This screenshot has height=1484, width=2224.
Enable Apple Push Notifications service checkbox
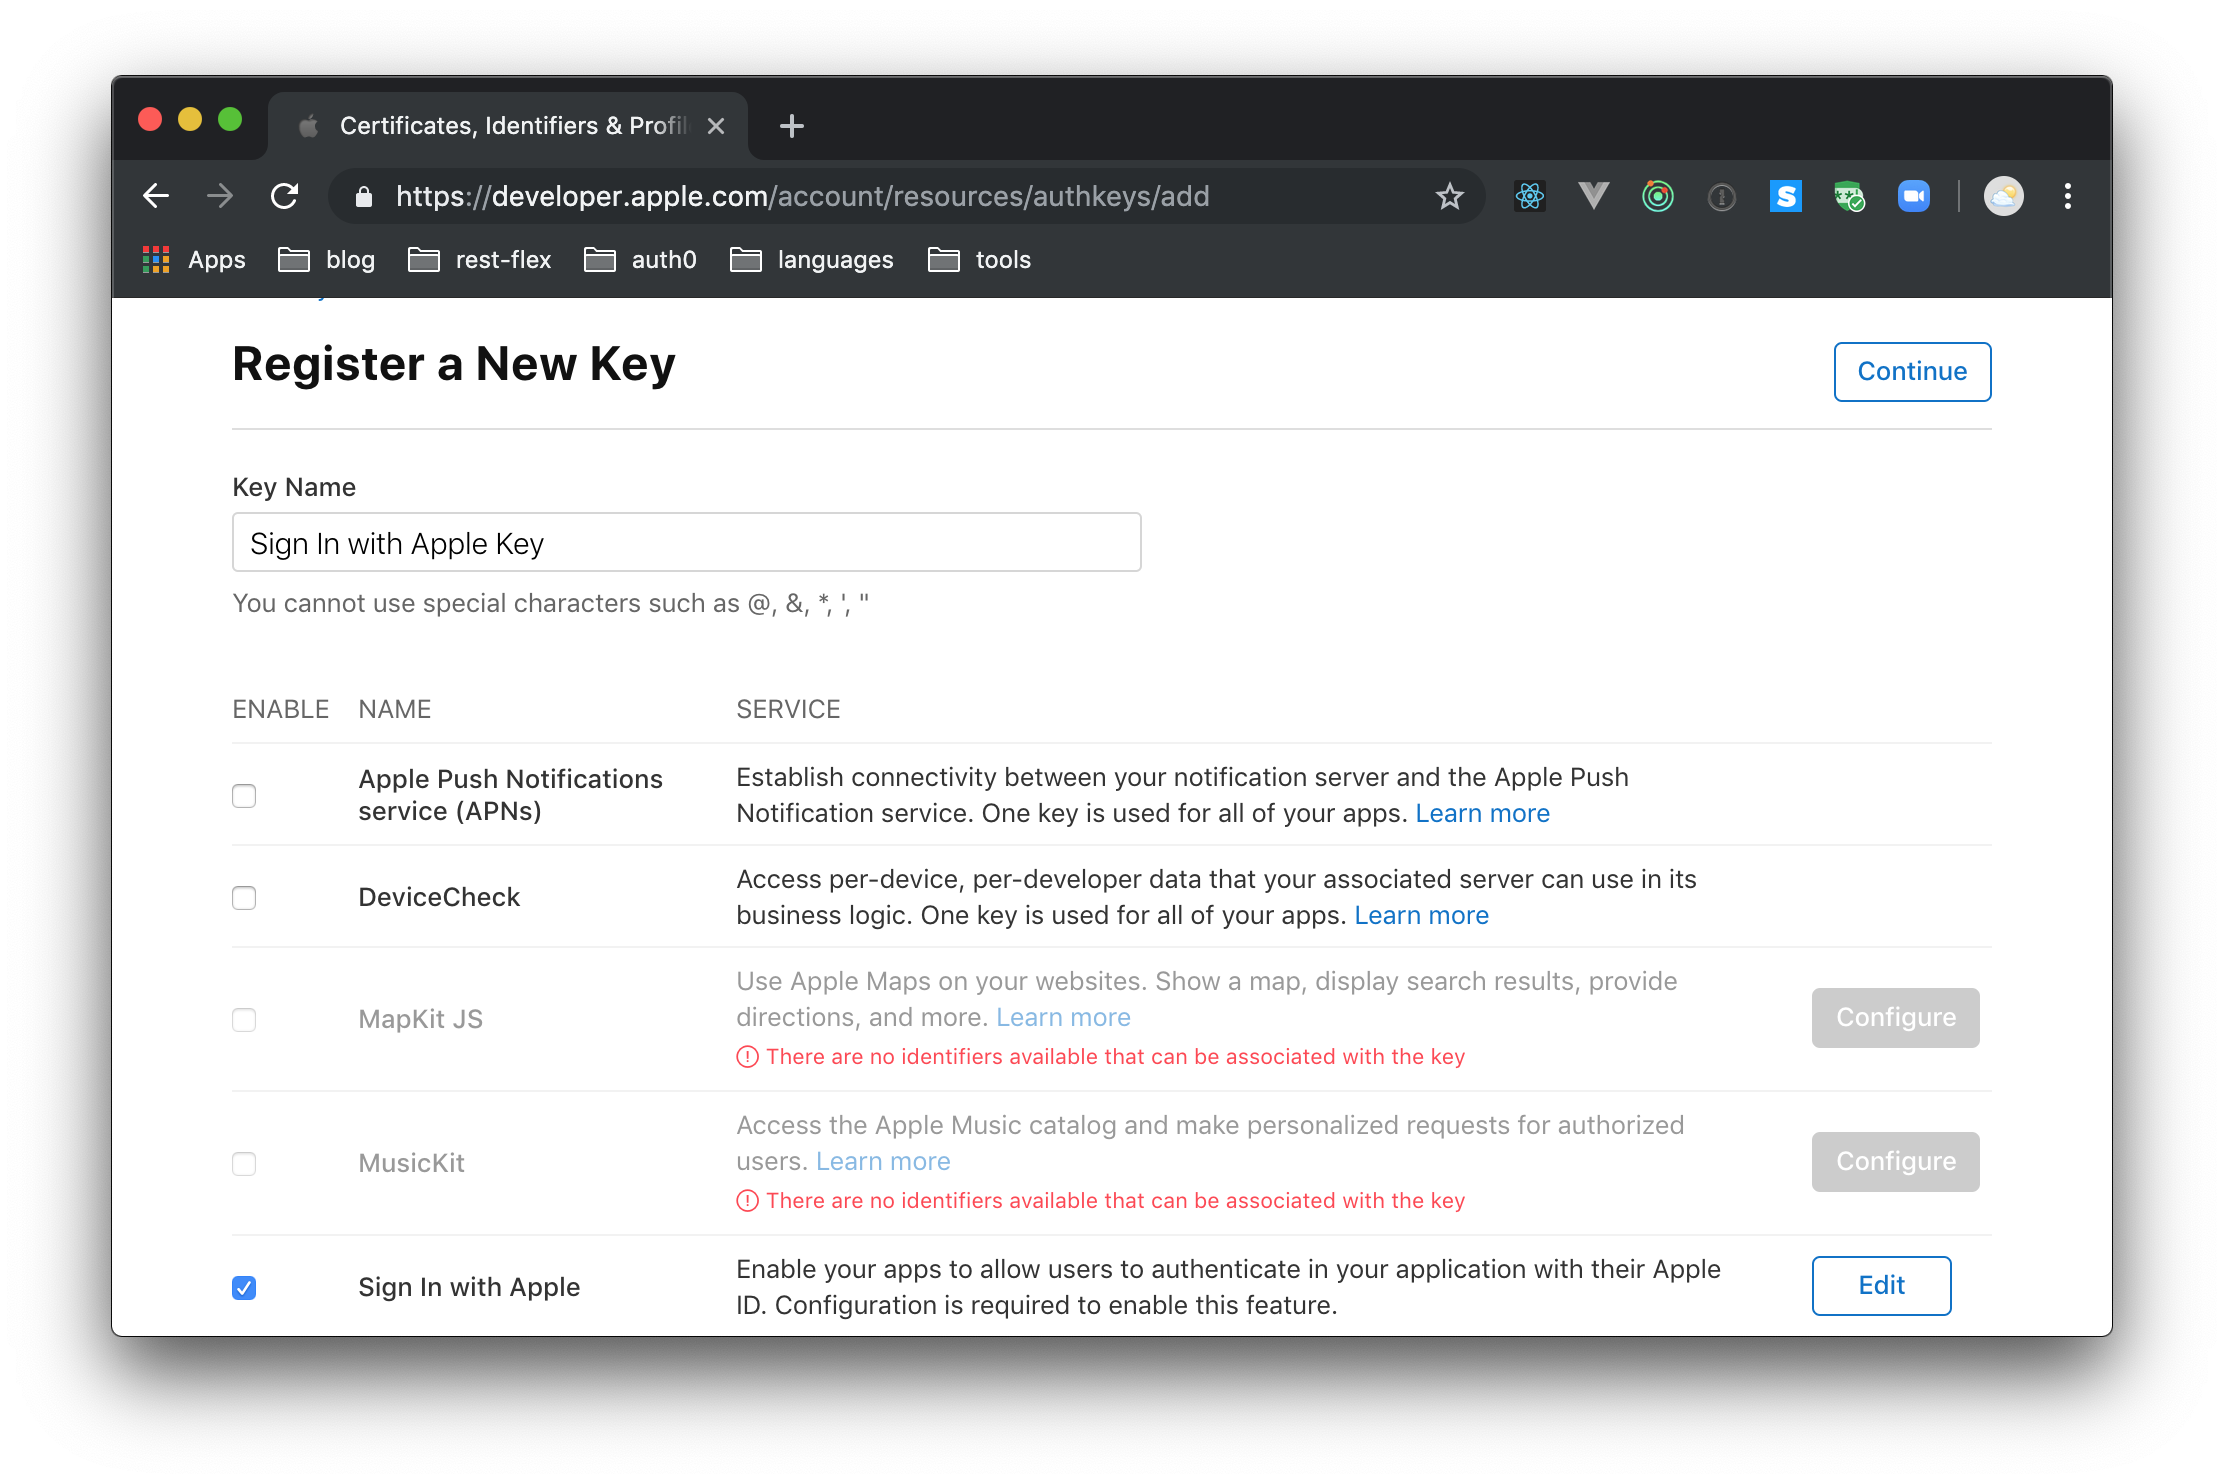coord(244,796)
